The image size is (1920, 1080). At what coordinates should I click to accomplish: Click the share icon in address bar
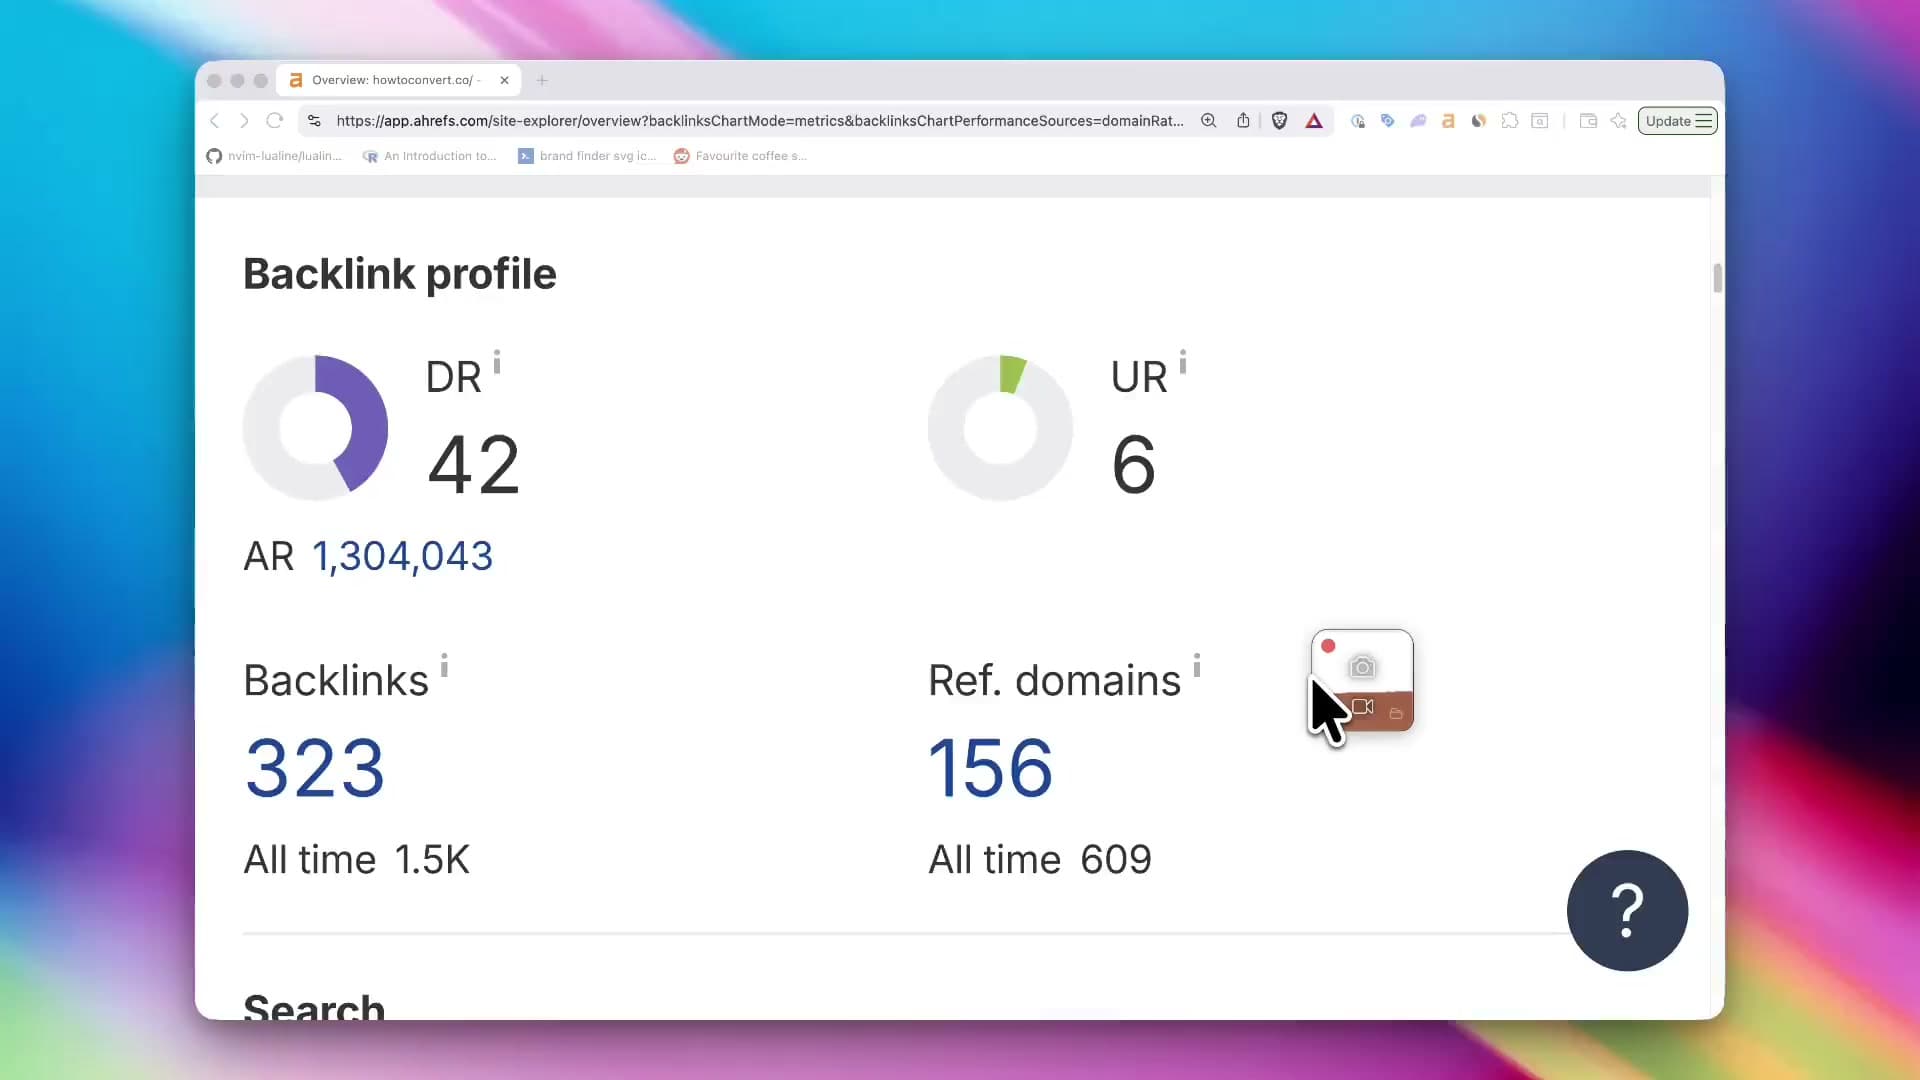[1243, 121]
